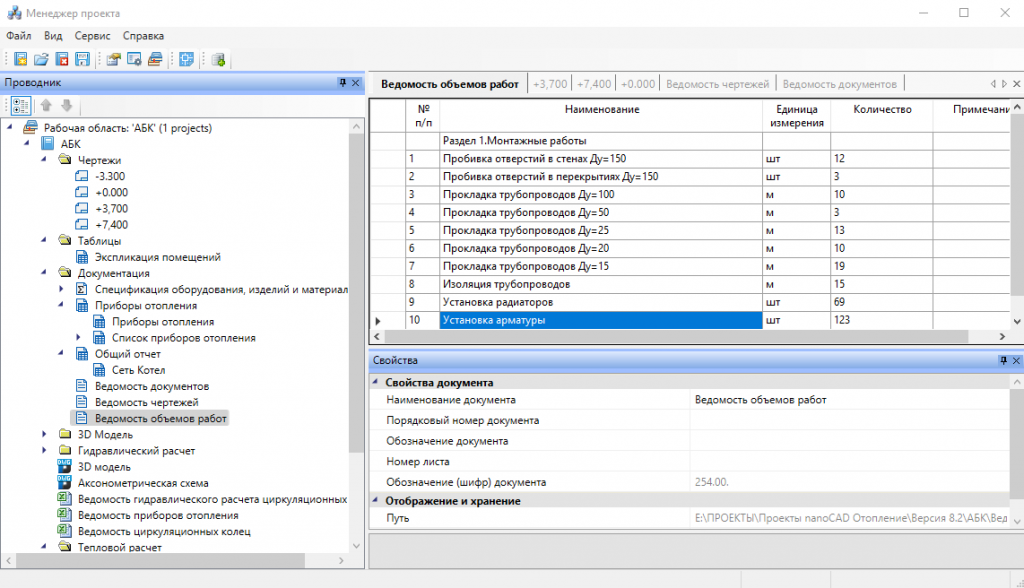The width and height of the screenshot is (1024, 588).
Task: Collapse the АБК project node
Action: [27, 143]
